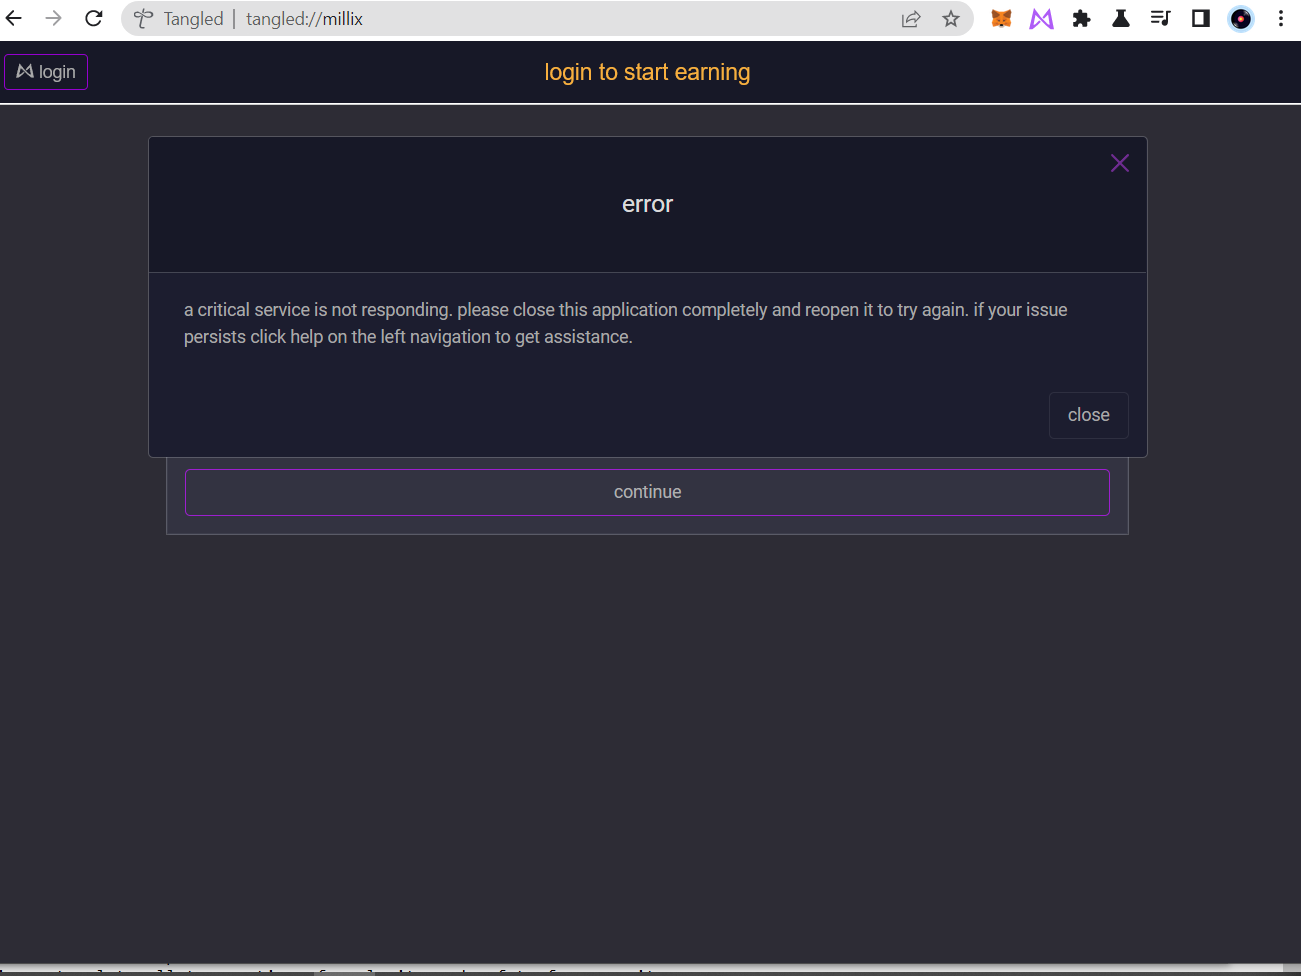Open the Chrome profile avatar

(1241, 19)
